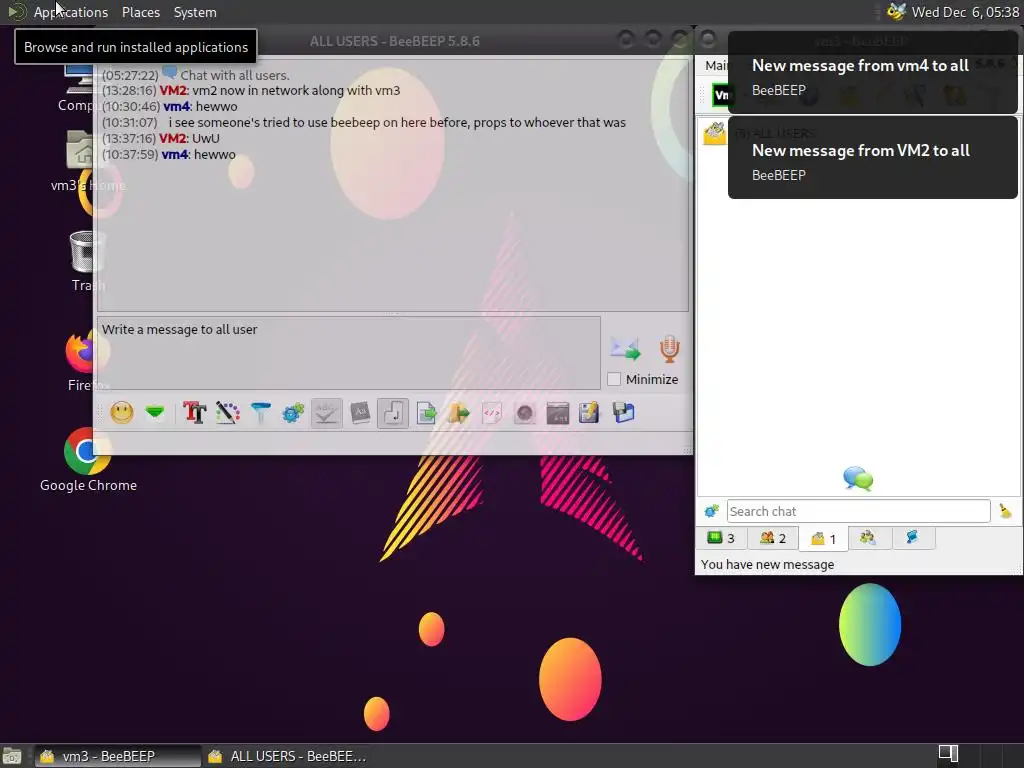Viewport: 1024px width, 768px height.
Task: Switch to 'vm3 - BeeBEEP' taskbar button
Action: (118, 756)
